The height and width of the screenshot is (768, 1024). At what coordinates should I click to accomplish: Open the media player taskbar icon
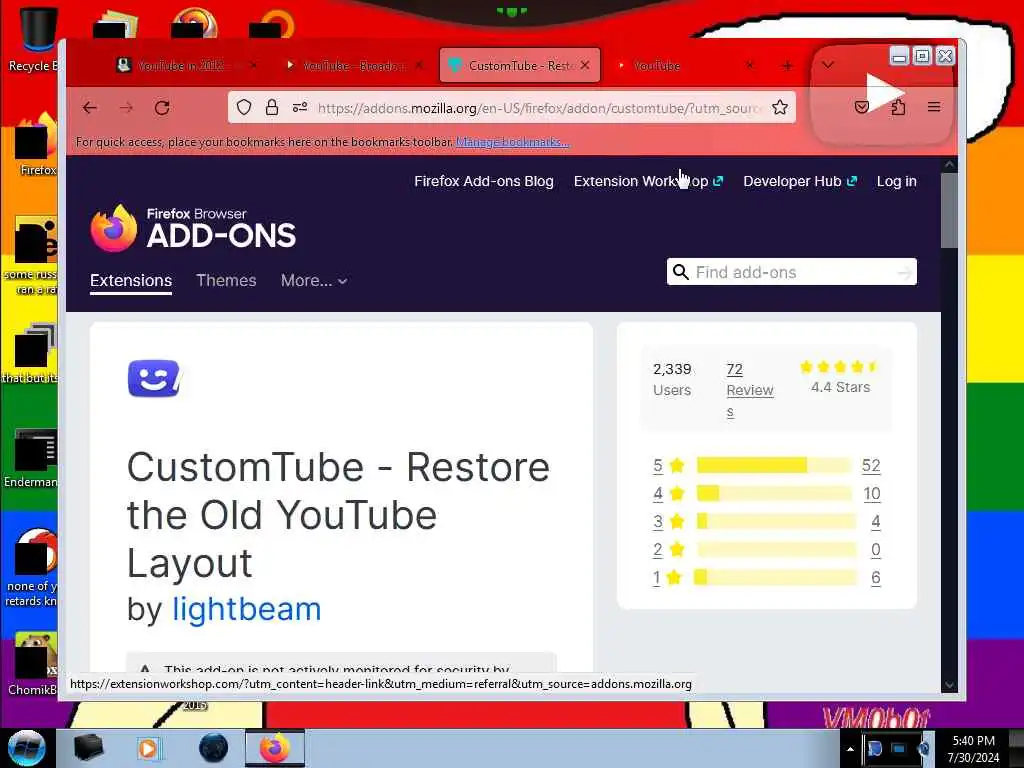(x=148, y=748)
